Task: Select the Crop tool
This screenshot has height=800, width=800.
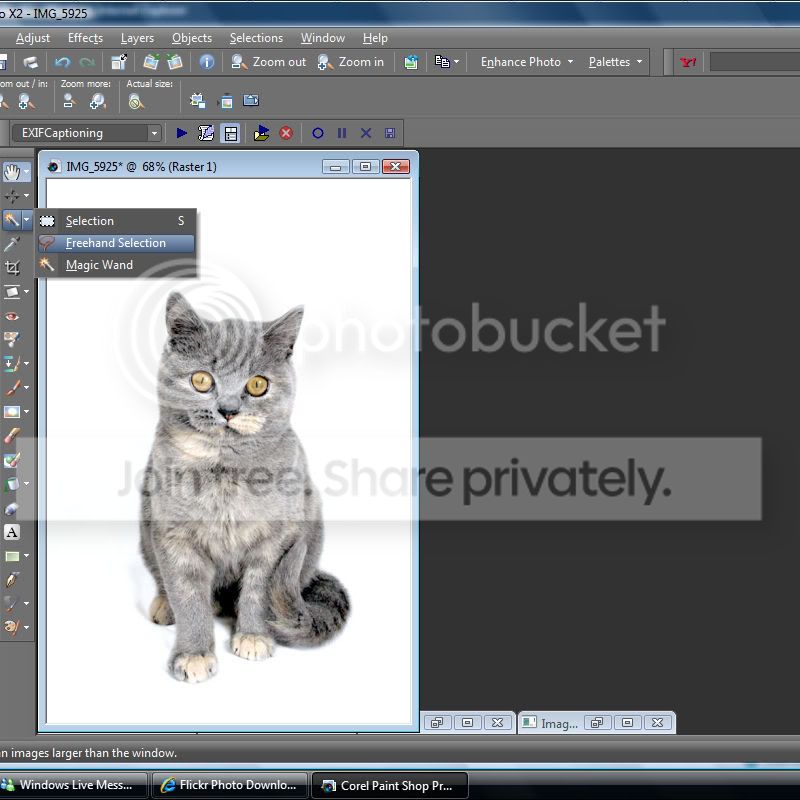Action: pyautogui.click(x=12, y=268)
